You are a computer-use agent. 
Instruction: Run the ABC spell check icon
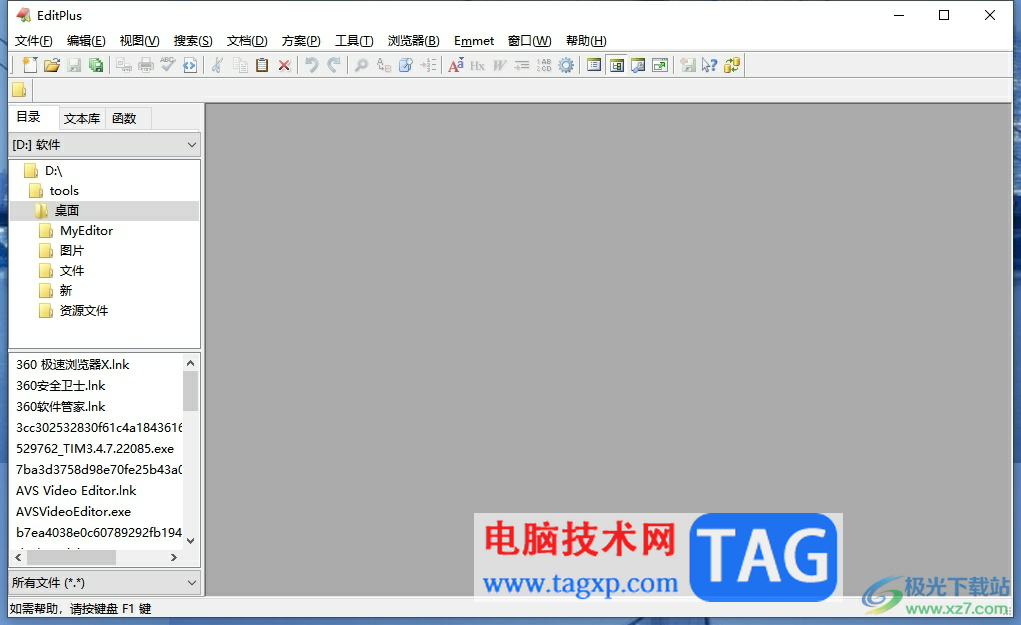pyautogui.click(x=168, y=65)
